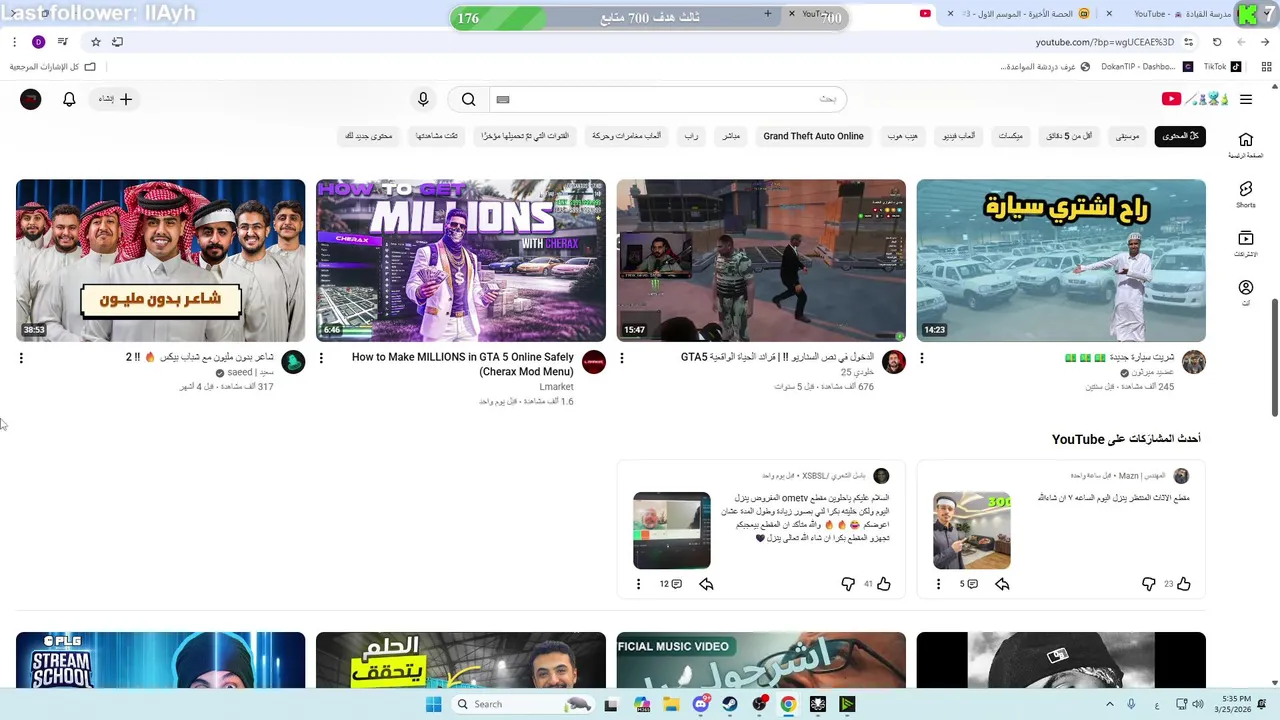The image size is (1280, 720).
Task: Open options for 'شاعر بدون مليون' video
Action: tap(21, 357)
